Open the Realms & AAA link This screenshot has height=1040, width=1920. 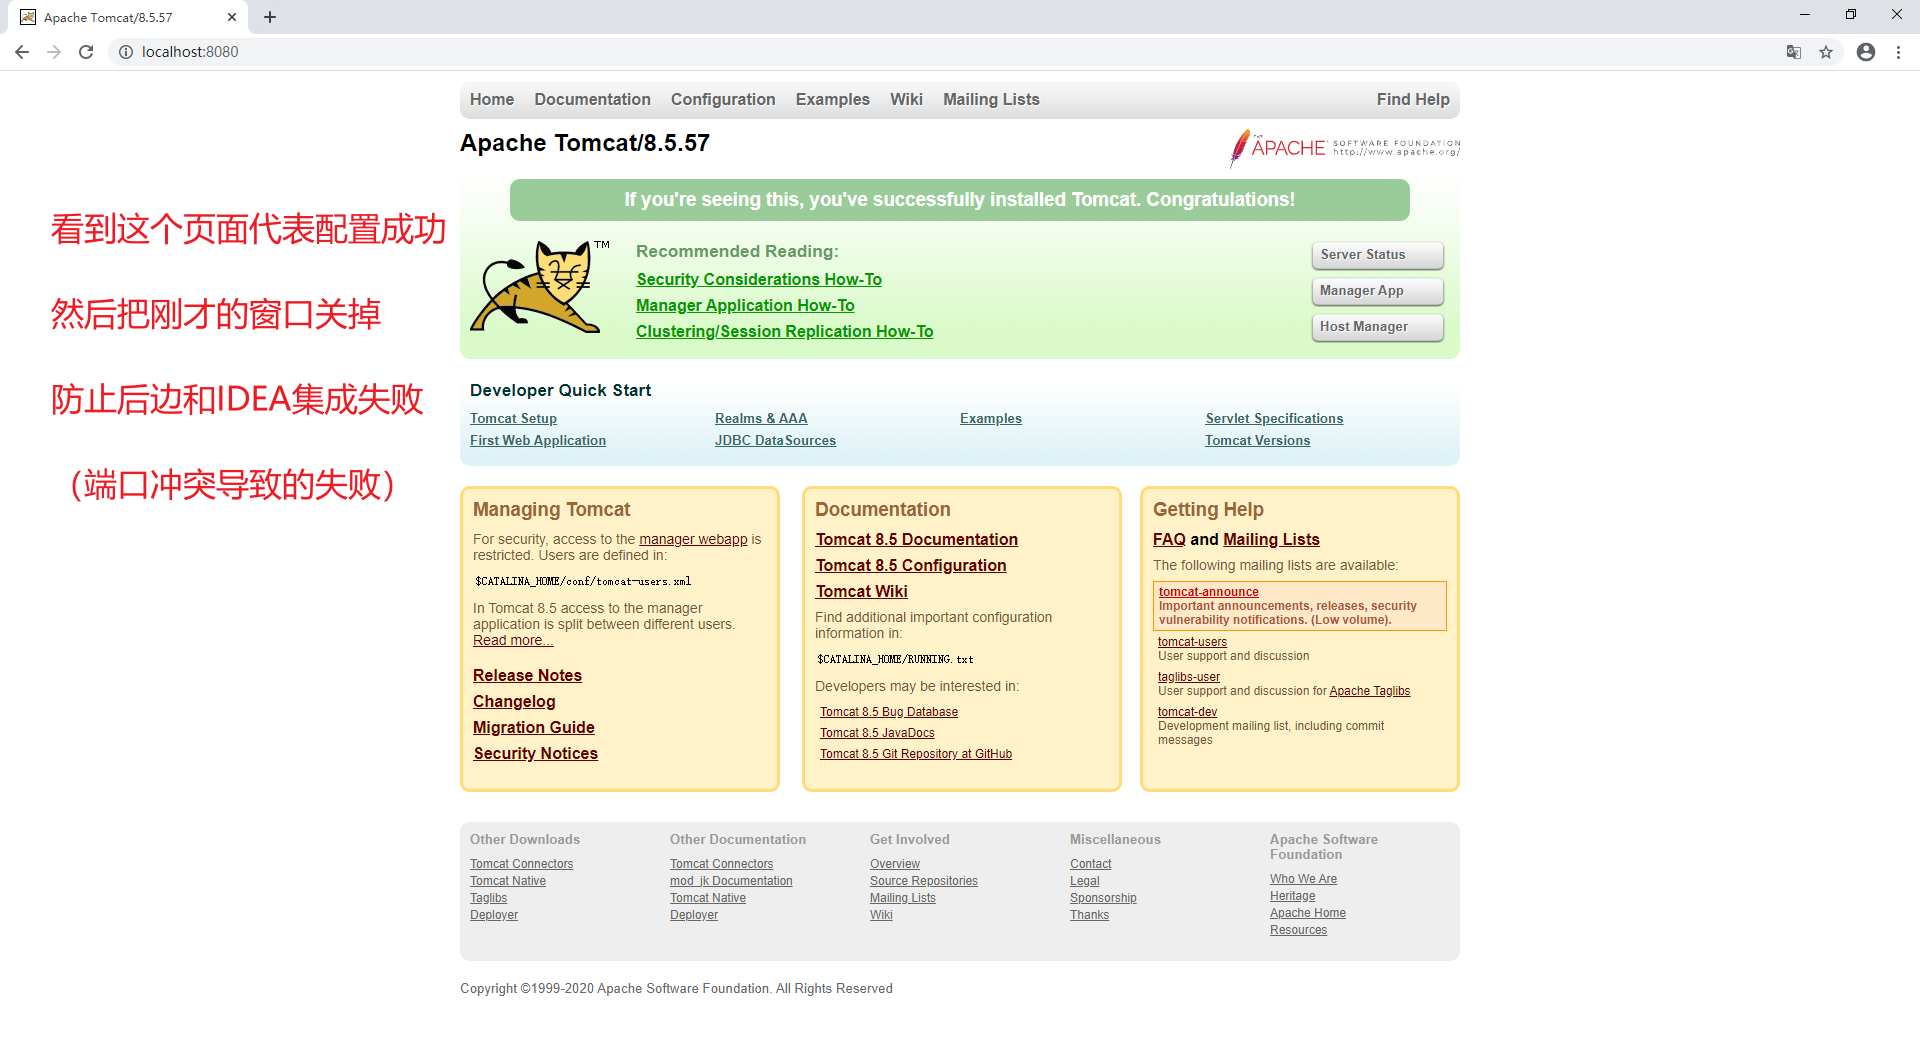(x=761, y=419)
